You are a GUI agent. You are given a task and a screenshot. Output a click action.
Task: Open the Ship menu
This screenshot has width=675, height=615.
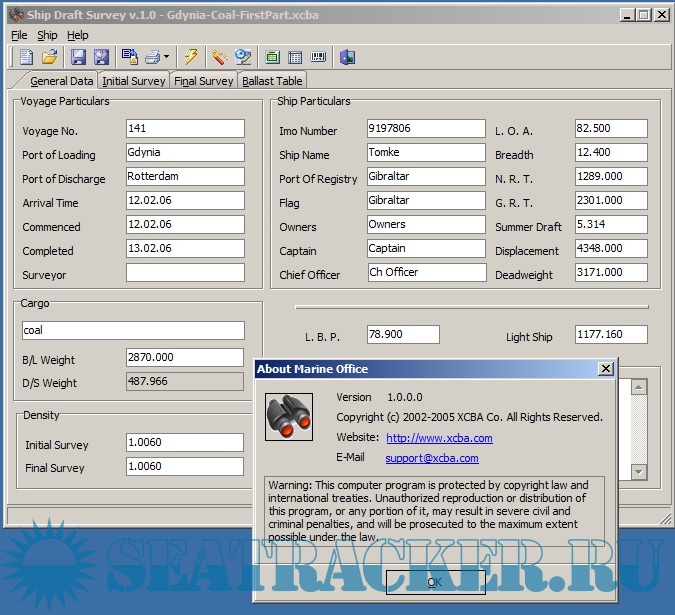click(47, 35)
